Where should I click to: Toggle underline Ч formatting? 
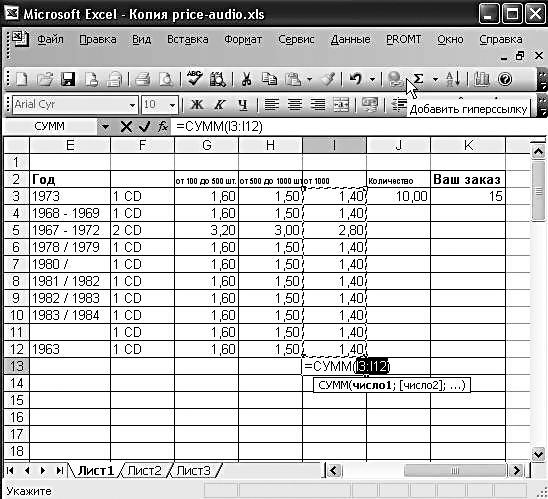tap(243, 105)
